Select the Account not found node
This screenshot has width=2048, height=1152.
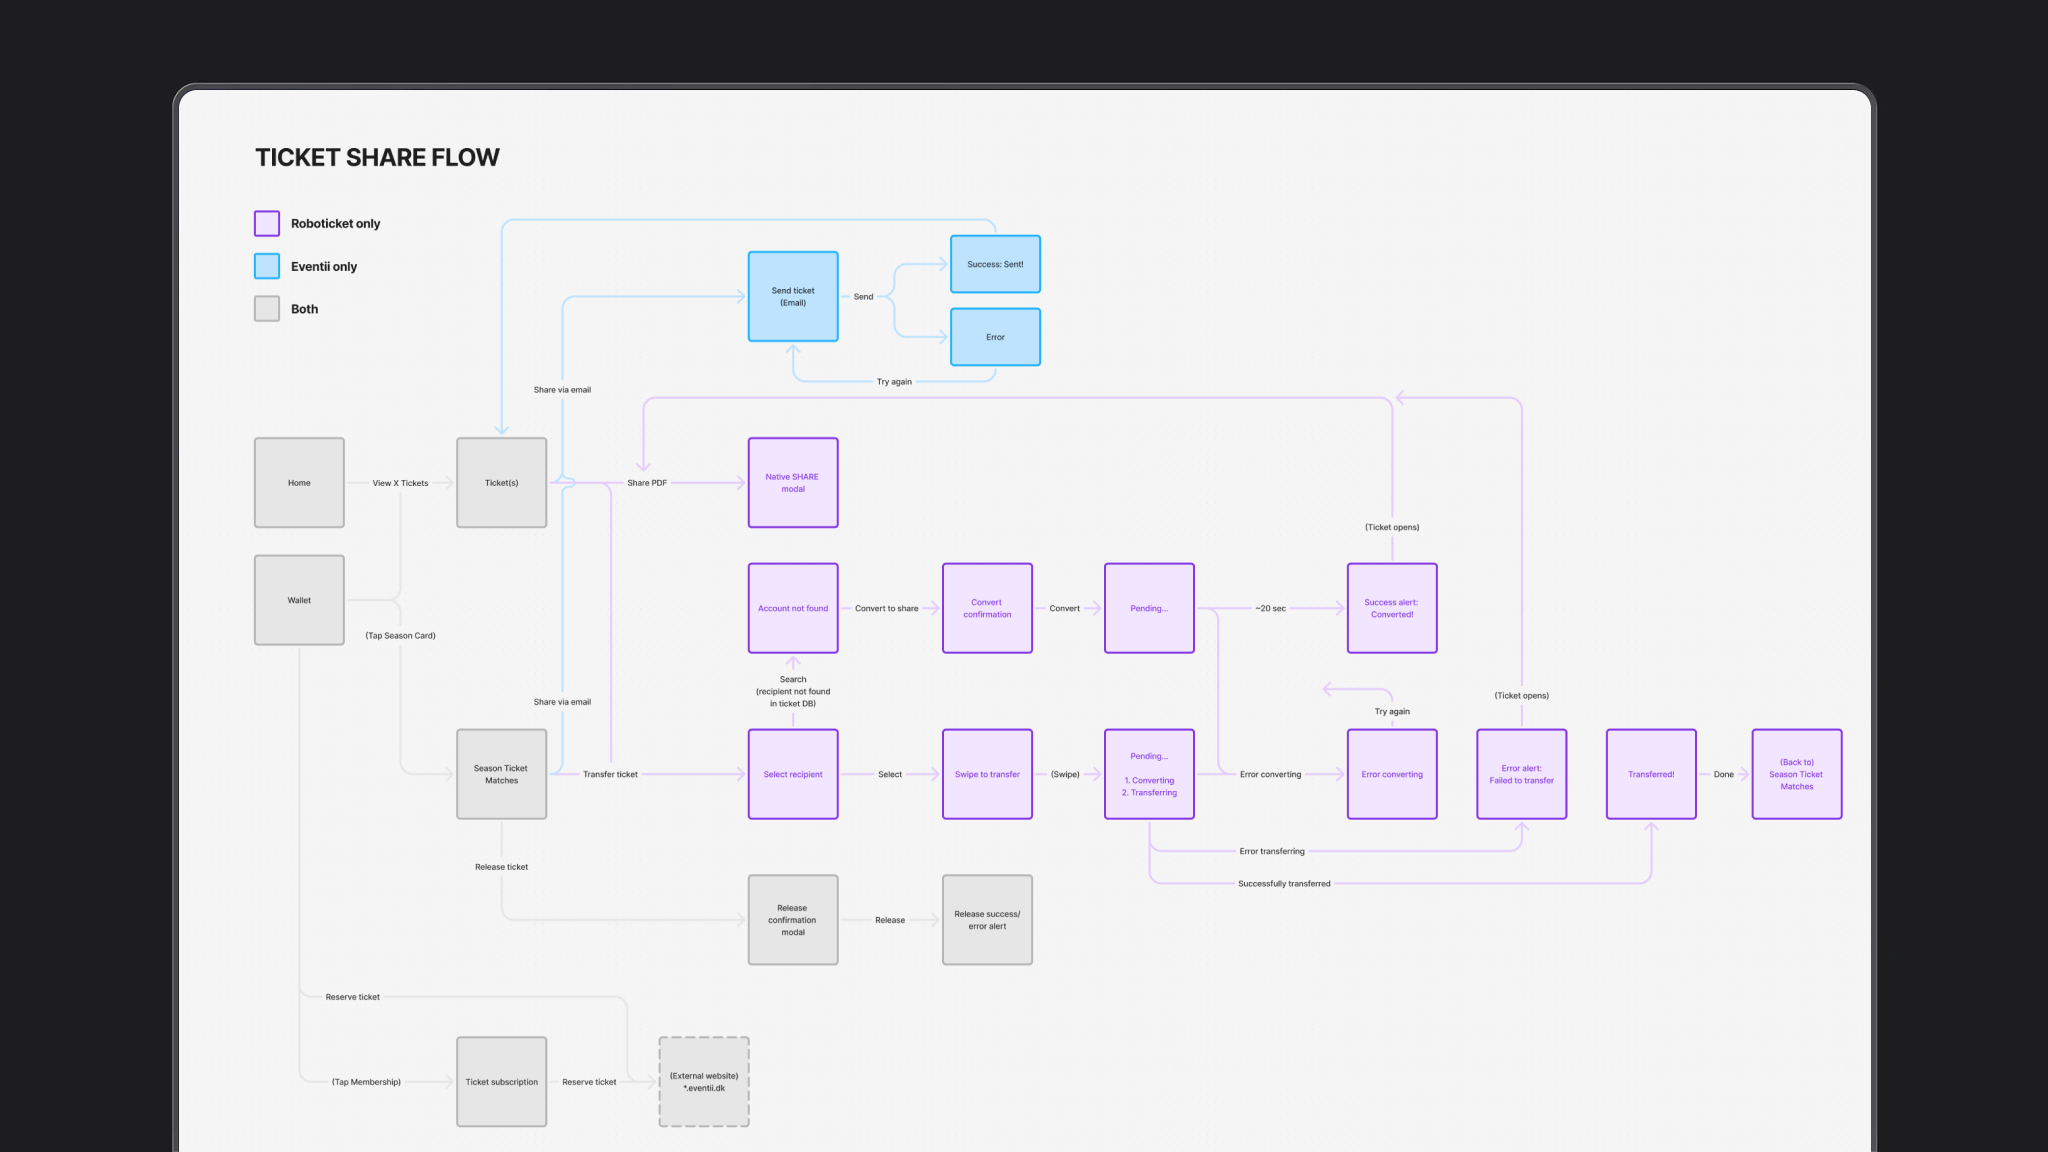(x=793, y=608)
